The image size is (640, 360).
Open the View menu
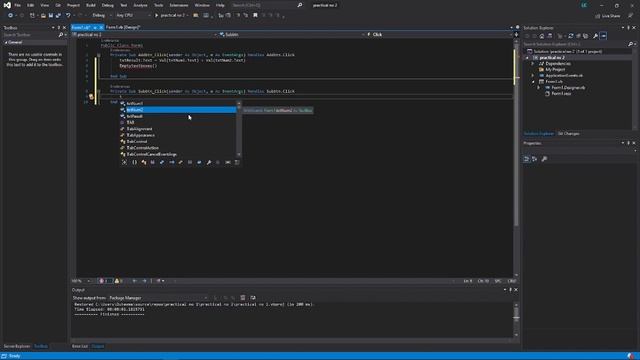click(44, 5)
